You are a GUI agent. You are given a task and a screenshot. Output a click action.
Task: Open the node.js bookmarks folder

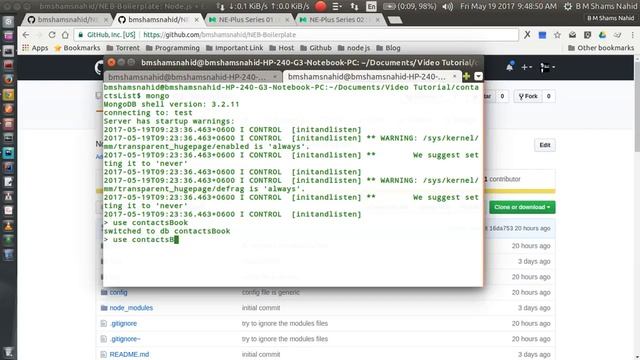(354, 48)
